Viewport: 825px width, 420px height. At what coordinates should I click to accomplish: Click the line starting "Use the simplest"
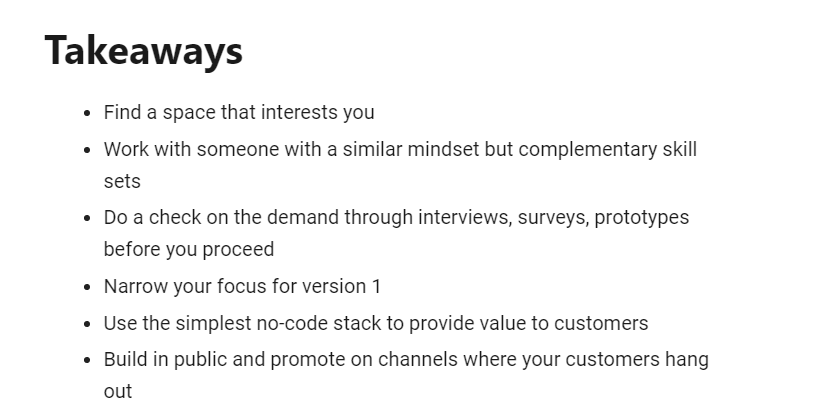click(376, 323)
